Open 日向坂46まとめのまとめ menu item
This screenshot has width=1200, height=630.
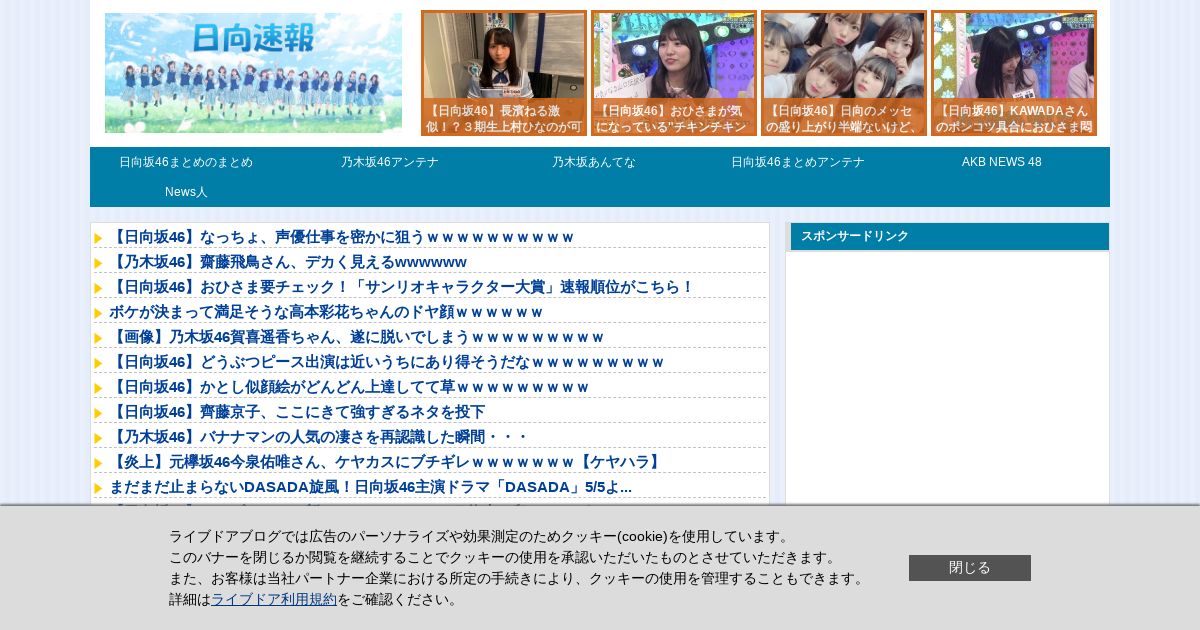tap(186, 162)
